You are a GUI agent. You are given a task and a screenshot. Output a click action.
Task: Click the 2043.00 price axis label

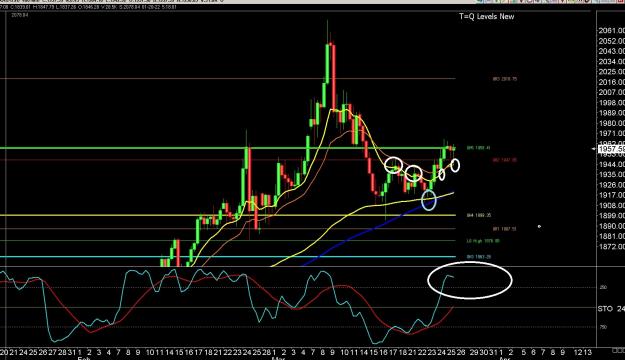pos(611,51)
